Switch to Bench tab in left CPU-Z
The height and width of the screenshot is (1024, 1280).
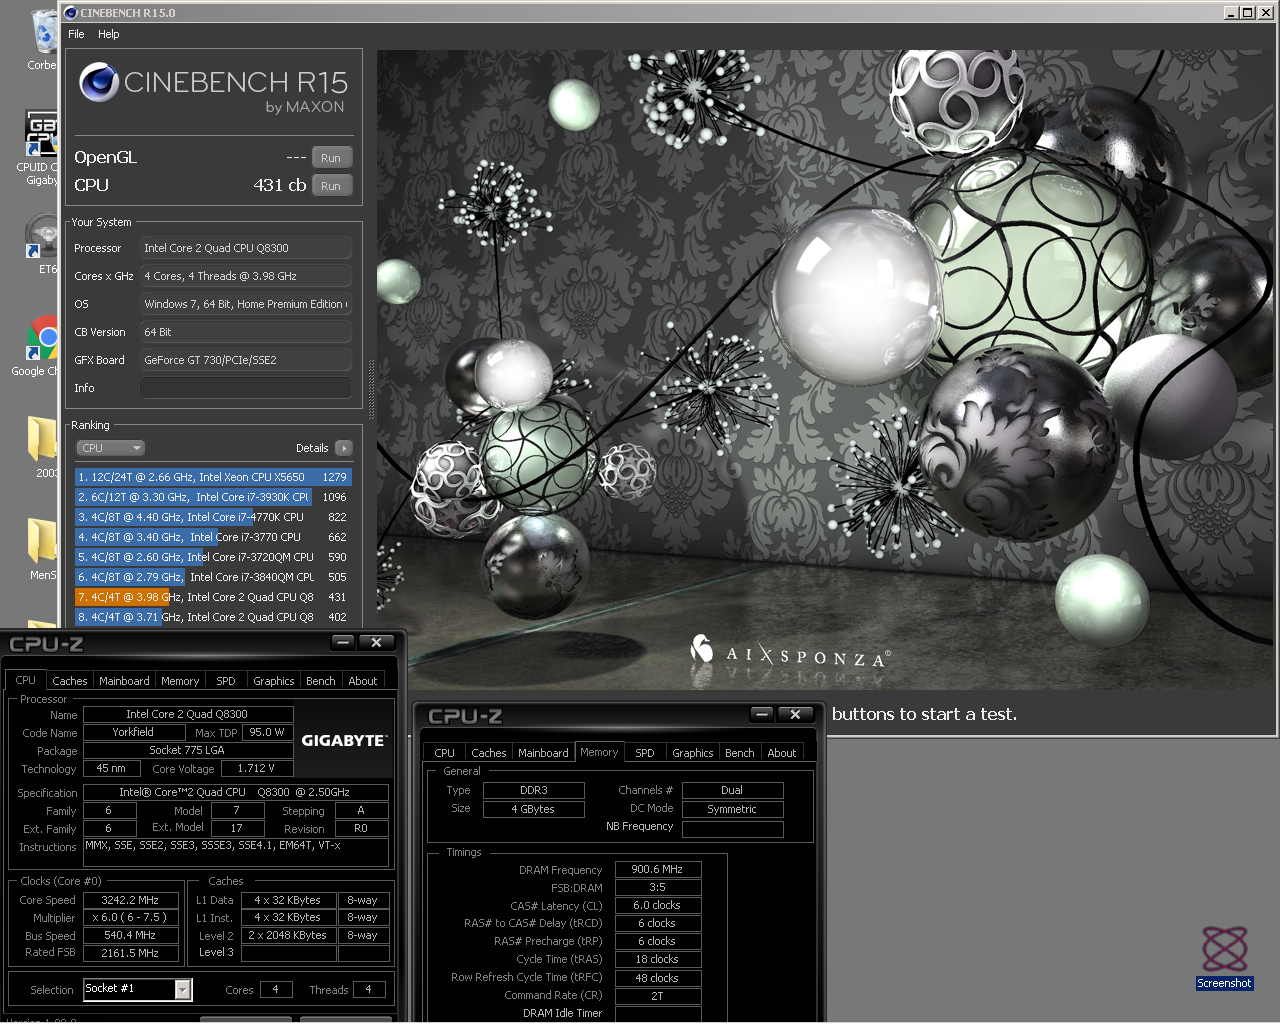click(x=321, y=681)
